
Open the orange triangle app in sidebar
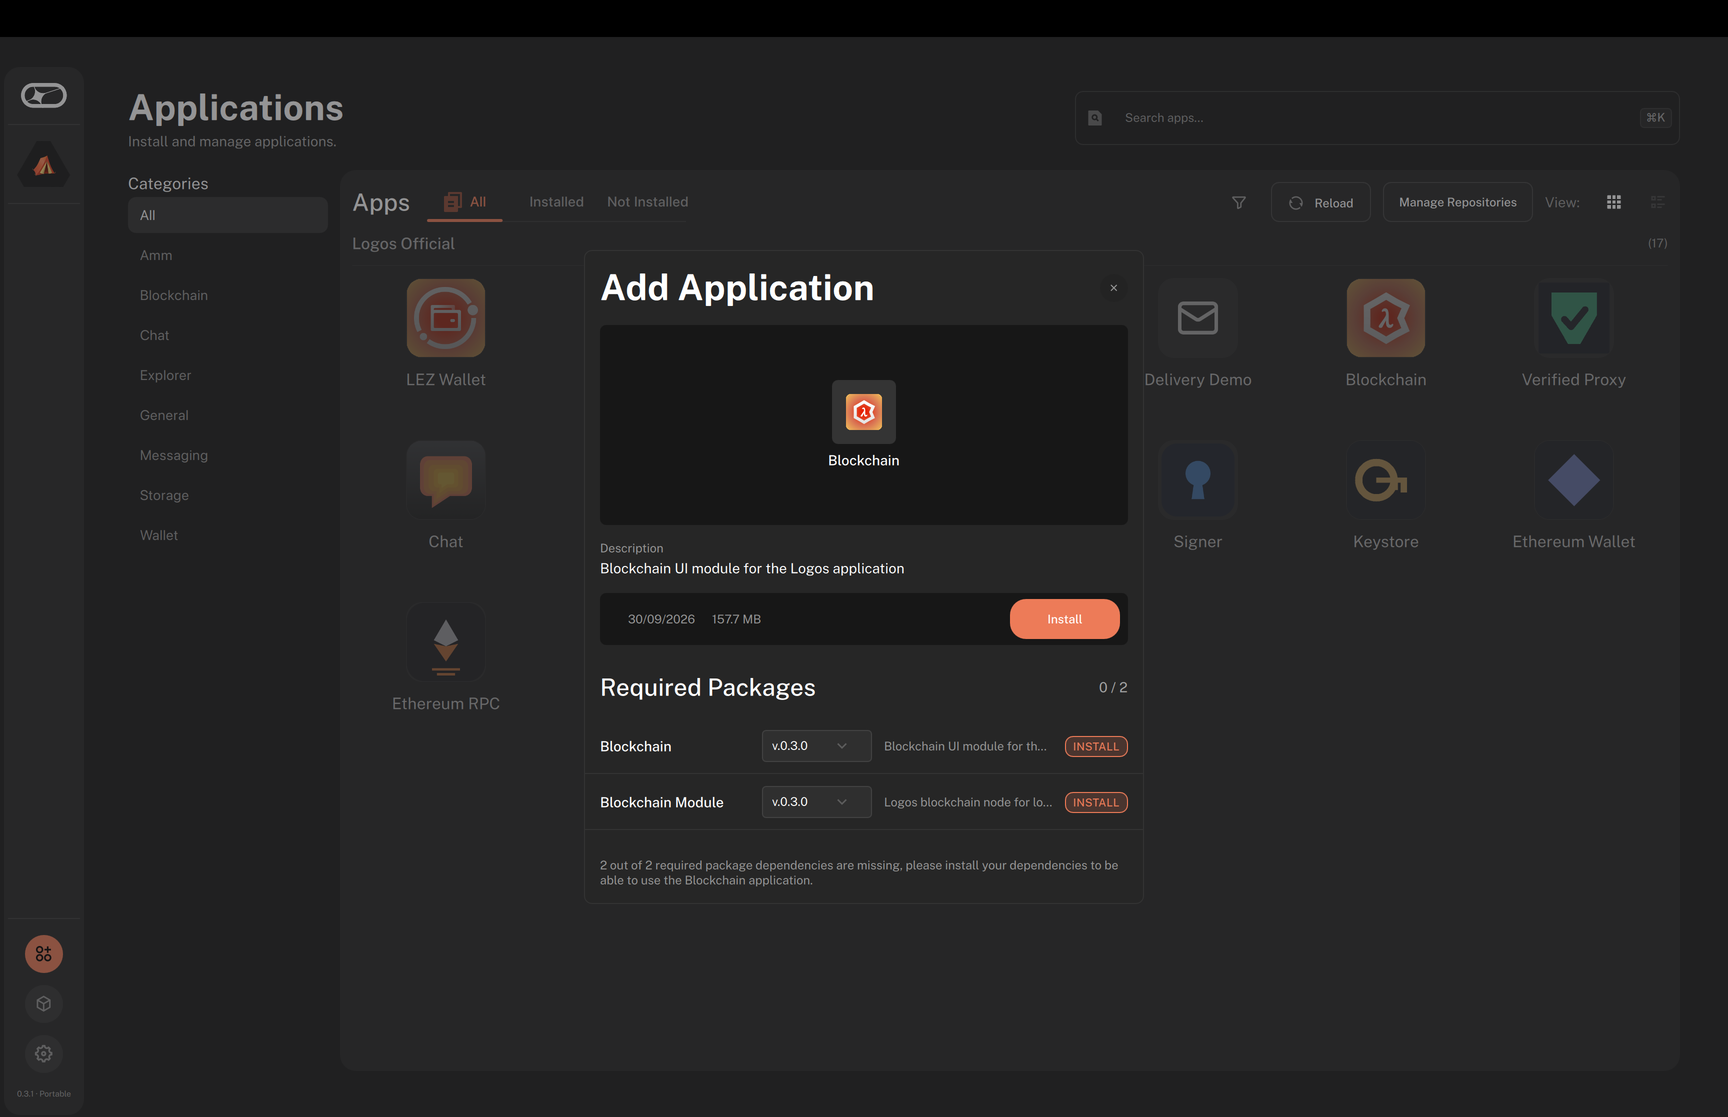(44, 165)
